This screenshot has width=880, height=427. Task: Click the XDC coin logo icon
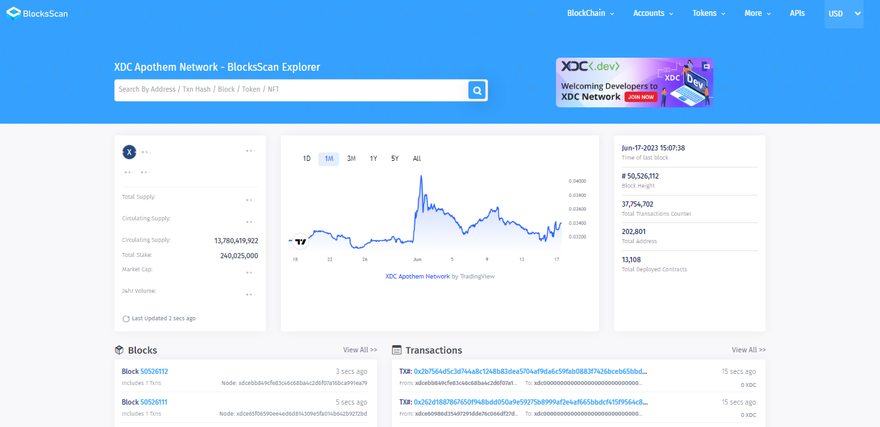tap(129, 152)
